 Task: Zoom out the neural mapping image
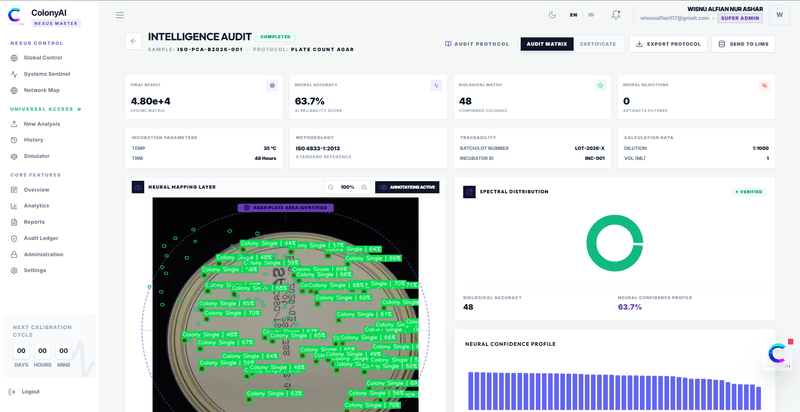[331, 187]
